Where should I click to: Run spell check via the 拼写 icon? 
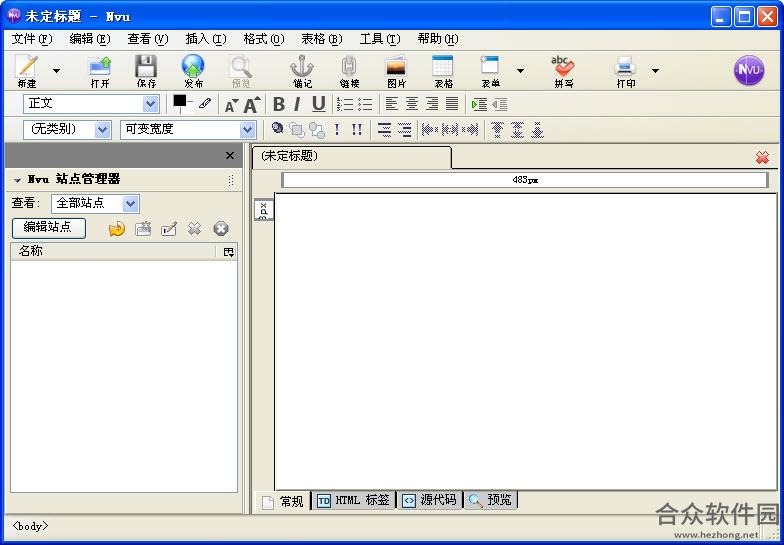pyautogui.click(x=563, y=71)
